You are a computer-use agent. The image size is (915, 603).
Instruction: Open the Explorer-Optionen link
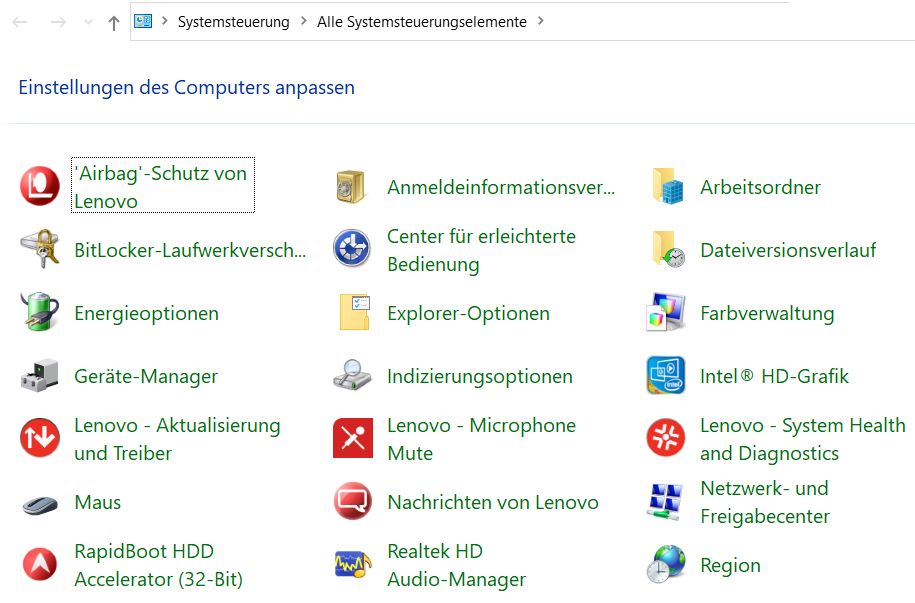click(468, 313)
